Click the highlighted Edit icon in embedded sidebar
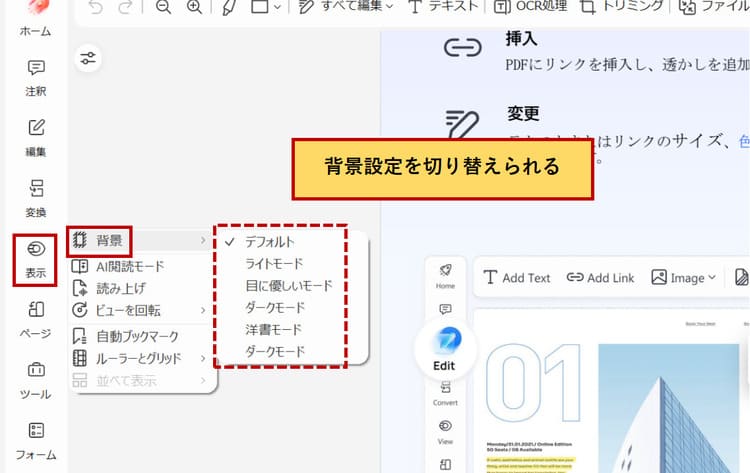Image resolution: width=750 pixels, height=473 pixels. coord(445,349)
